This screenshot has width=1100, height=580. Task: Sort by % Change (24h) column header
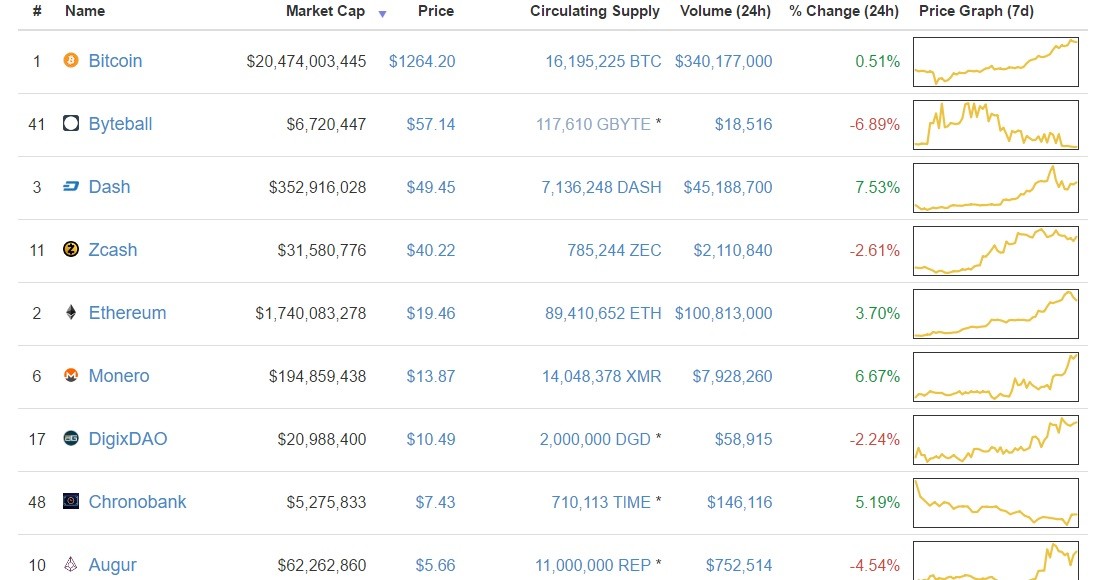pos(844,11)
